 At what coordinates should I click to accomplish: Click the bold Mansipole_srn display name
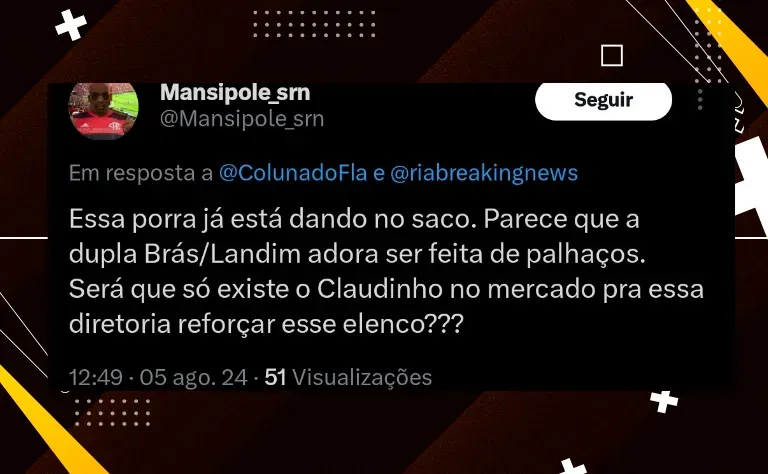235,92
